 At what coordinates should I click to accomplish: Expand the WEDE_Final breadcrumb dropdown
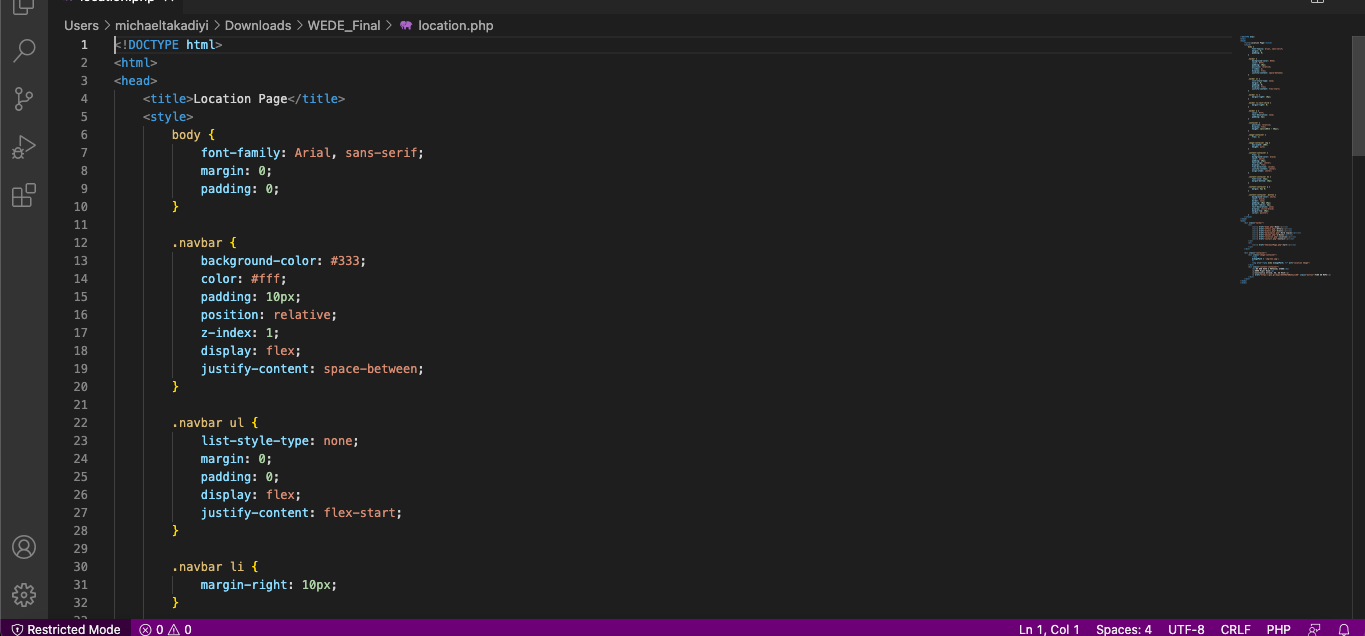344,25
